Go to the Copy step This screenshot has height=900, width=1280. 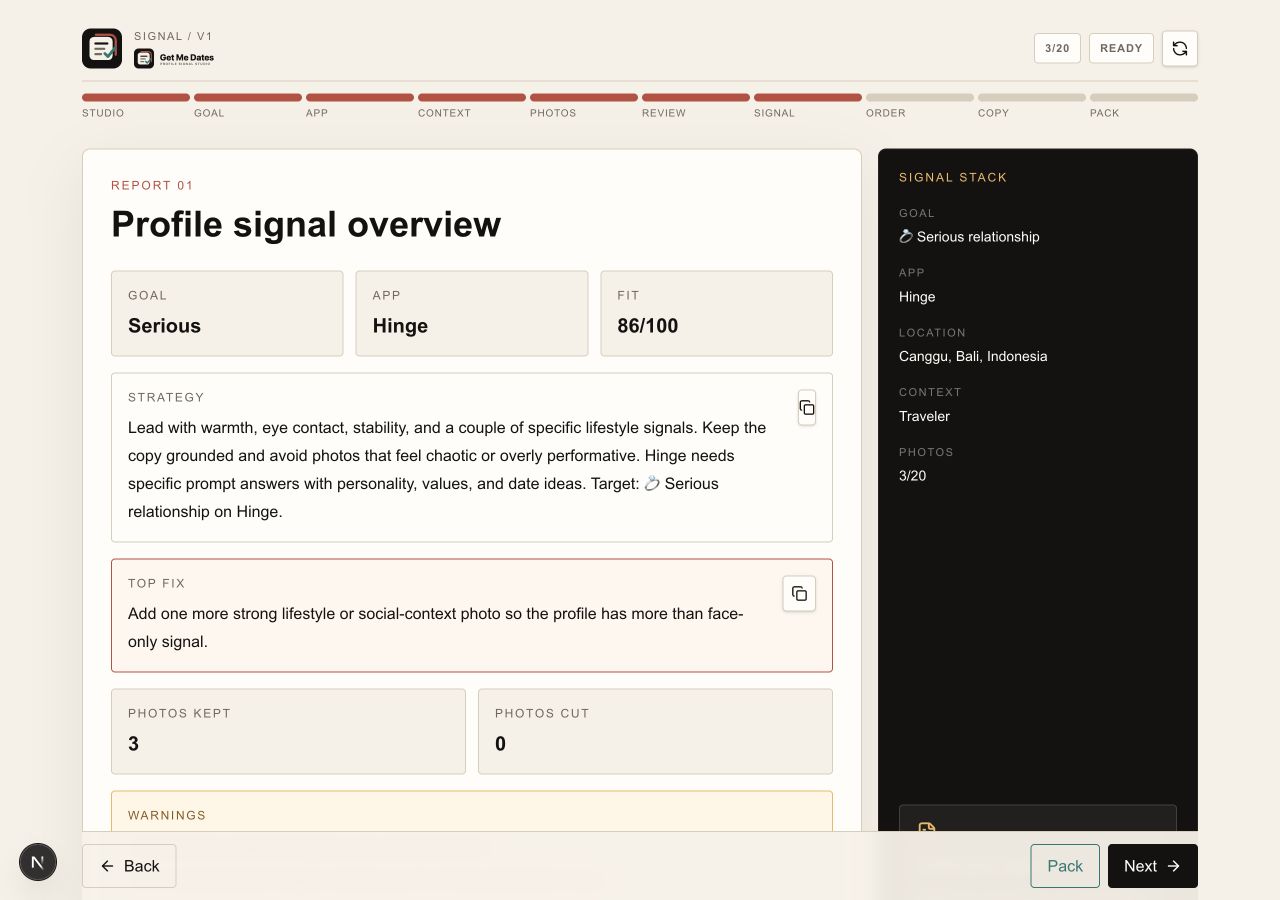[x=1032, y=105]
